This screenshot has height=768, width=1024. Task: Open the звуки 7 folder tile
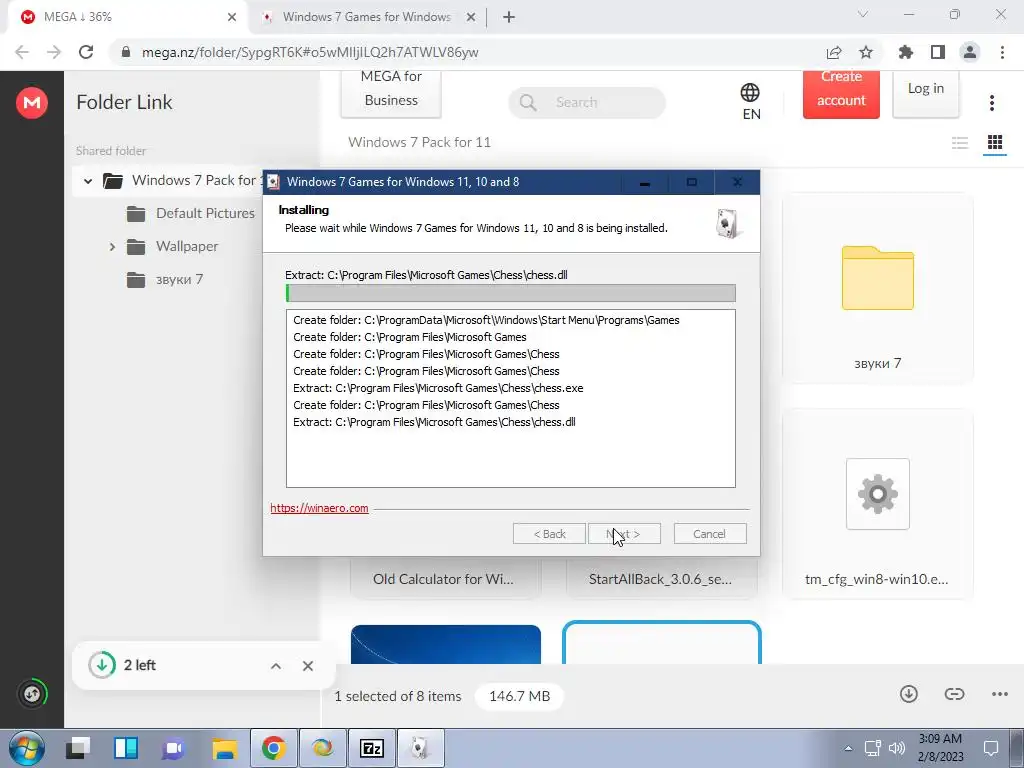(x=878, y=288)
